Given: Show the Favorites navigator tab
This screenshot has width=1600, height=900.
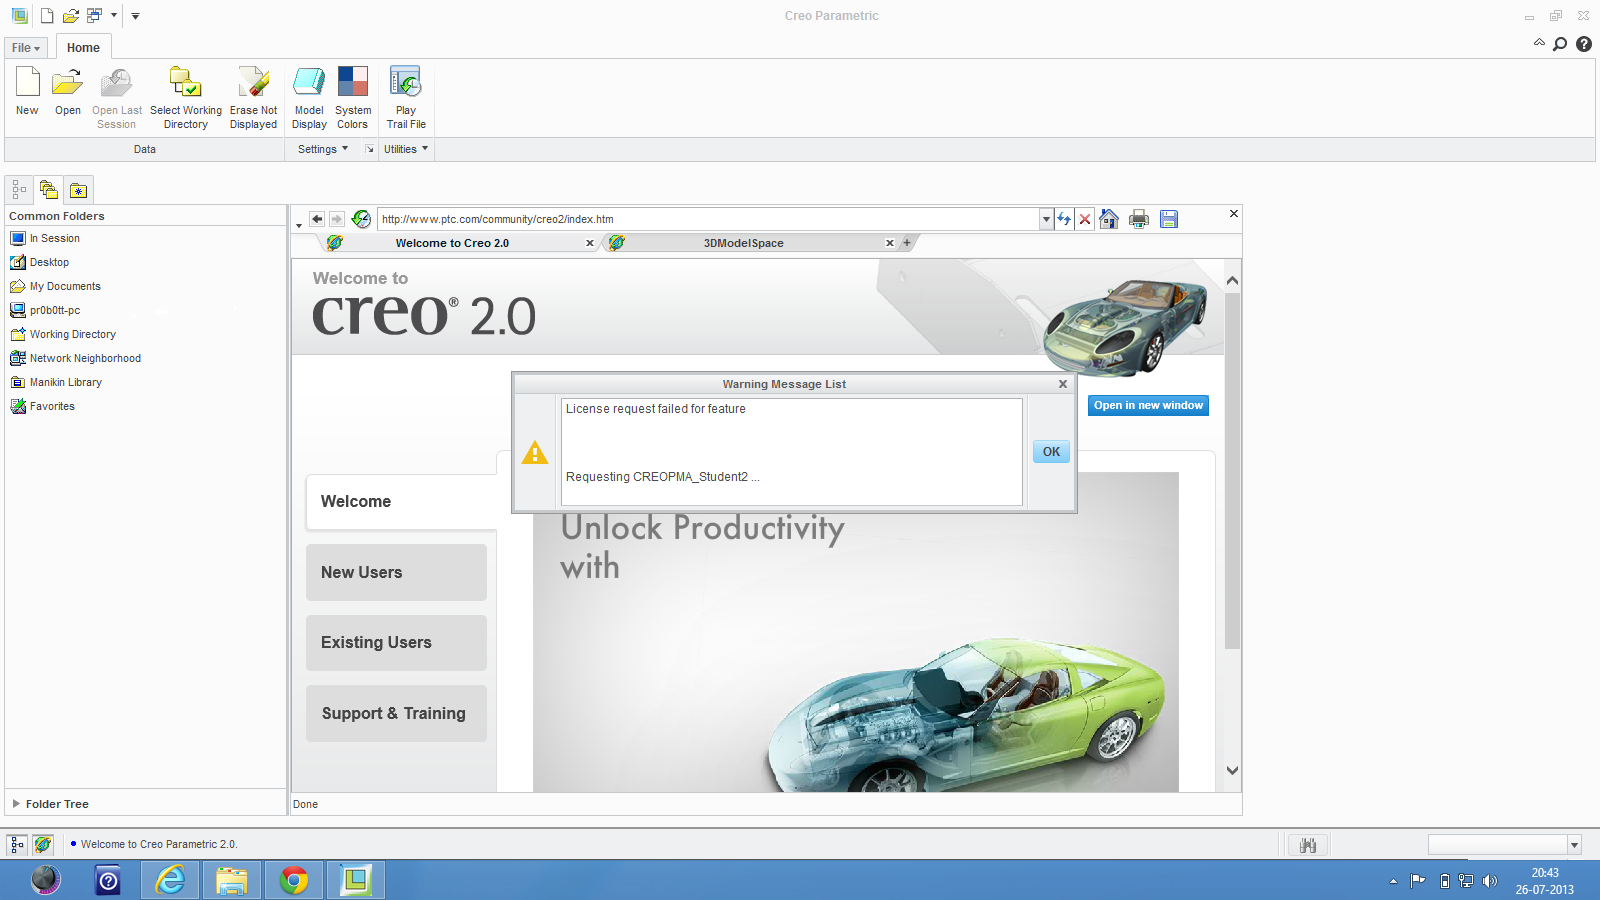Looking at the screenshot, I should 78,190.
